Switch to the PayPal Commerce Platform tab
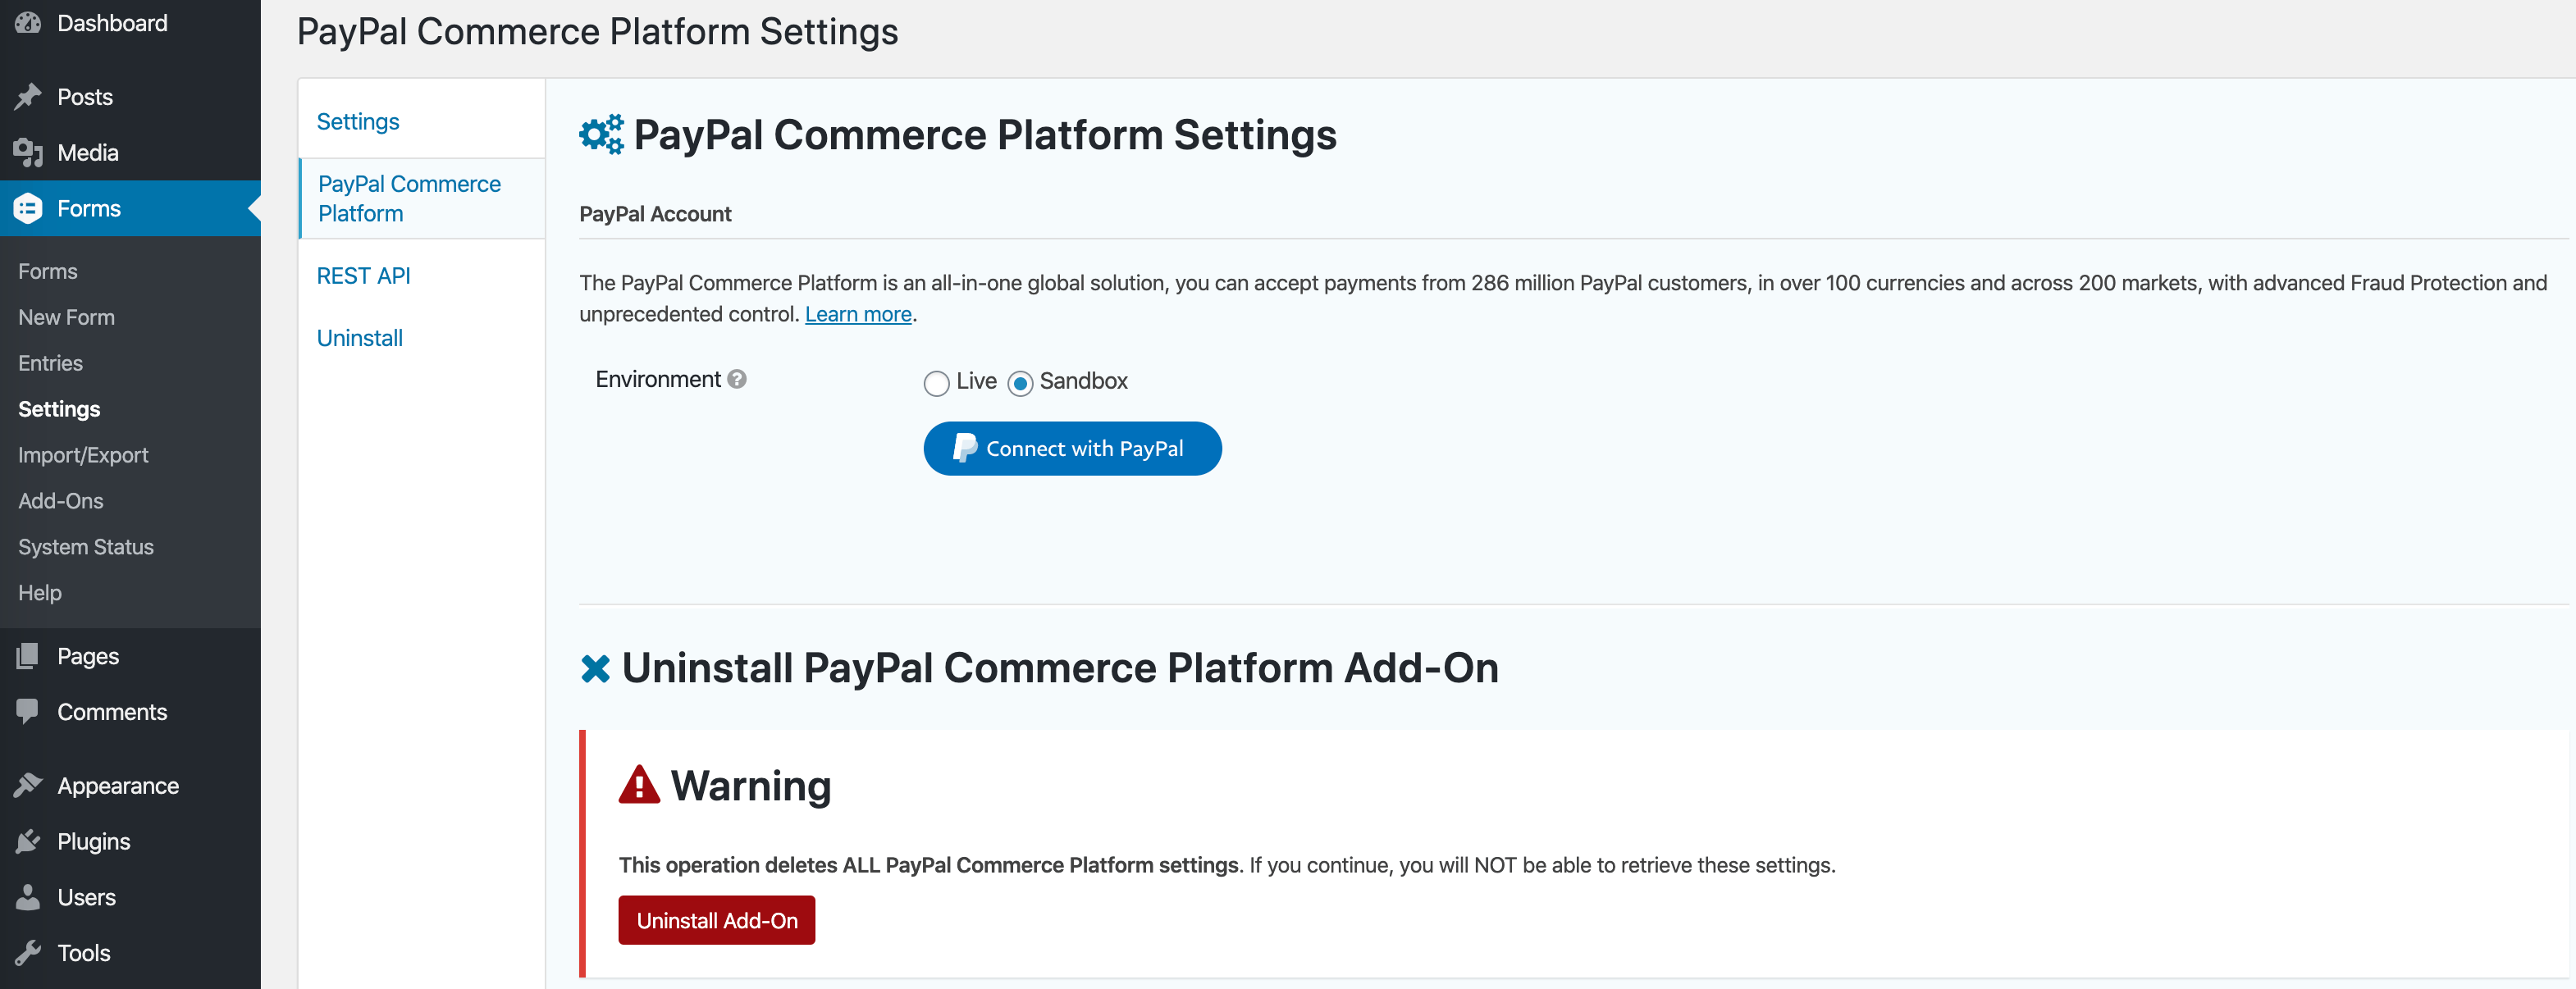The width and height of the screenshot is (2576, 989). pyautogui.click(x=421, y=198)
